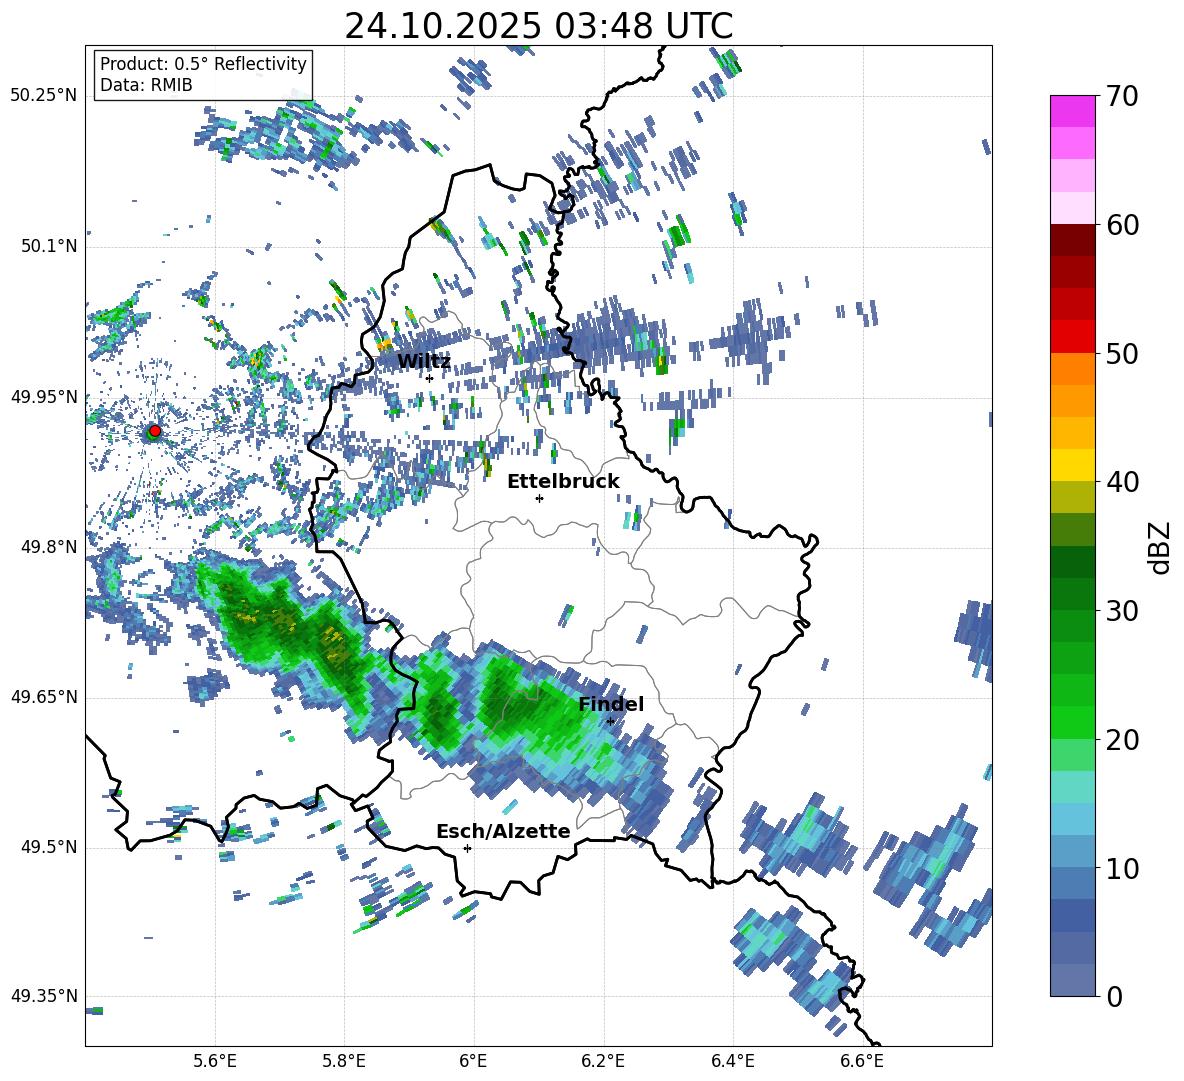This screenshot has height=1081, width=1184.
Task: Click 'Product: 0.5° Reflectivity' text
Action: 203,63
